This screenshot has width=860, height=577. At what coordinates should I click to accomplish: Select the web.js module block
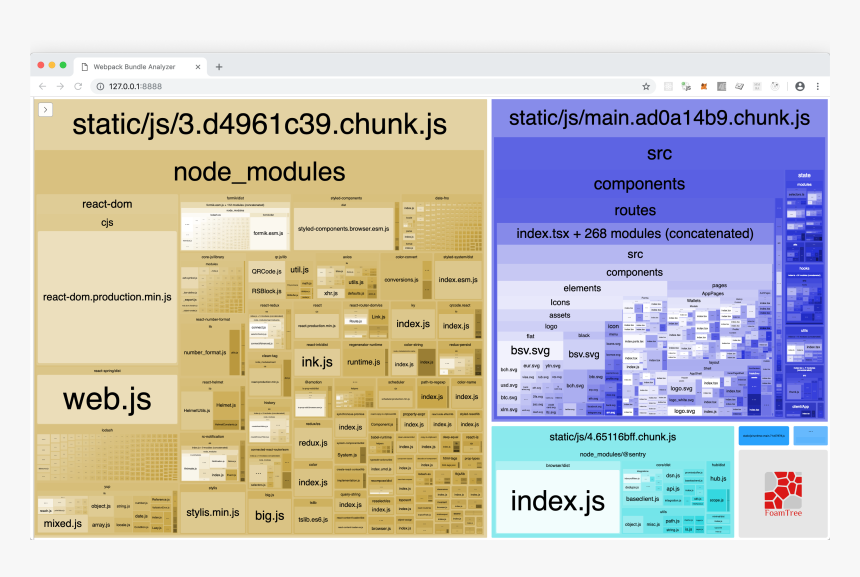point(106,399)
